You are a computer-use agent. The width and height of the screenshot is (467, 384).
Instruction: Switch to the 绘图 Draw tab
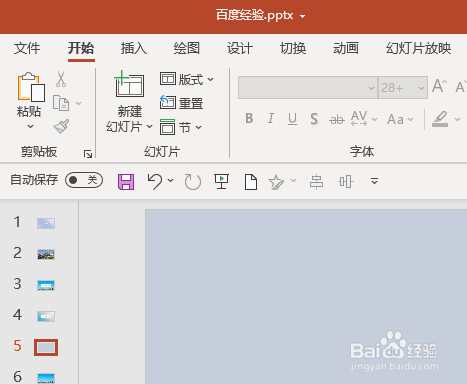coord(187,49)
